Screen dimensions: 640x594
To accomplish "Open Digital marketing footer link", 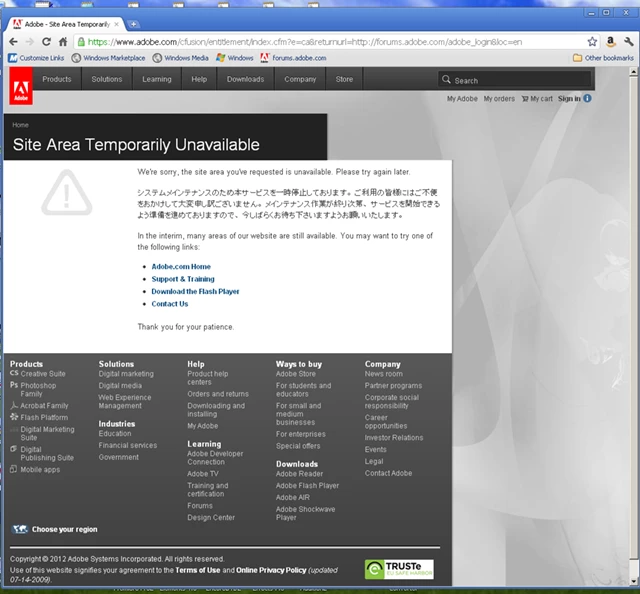I will point(126,374).
